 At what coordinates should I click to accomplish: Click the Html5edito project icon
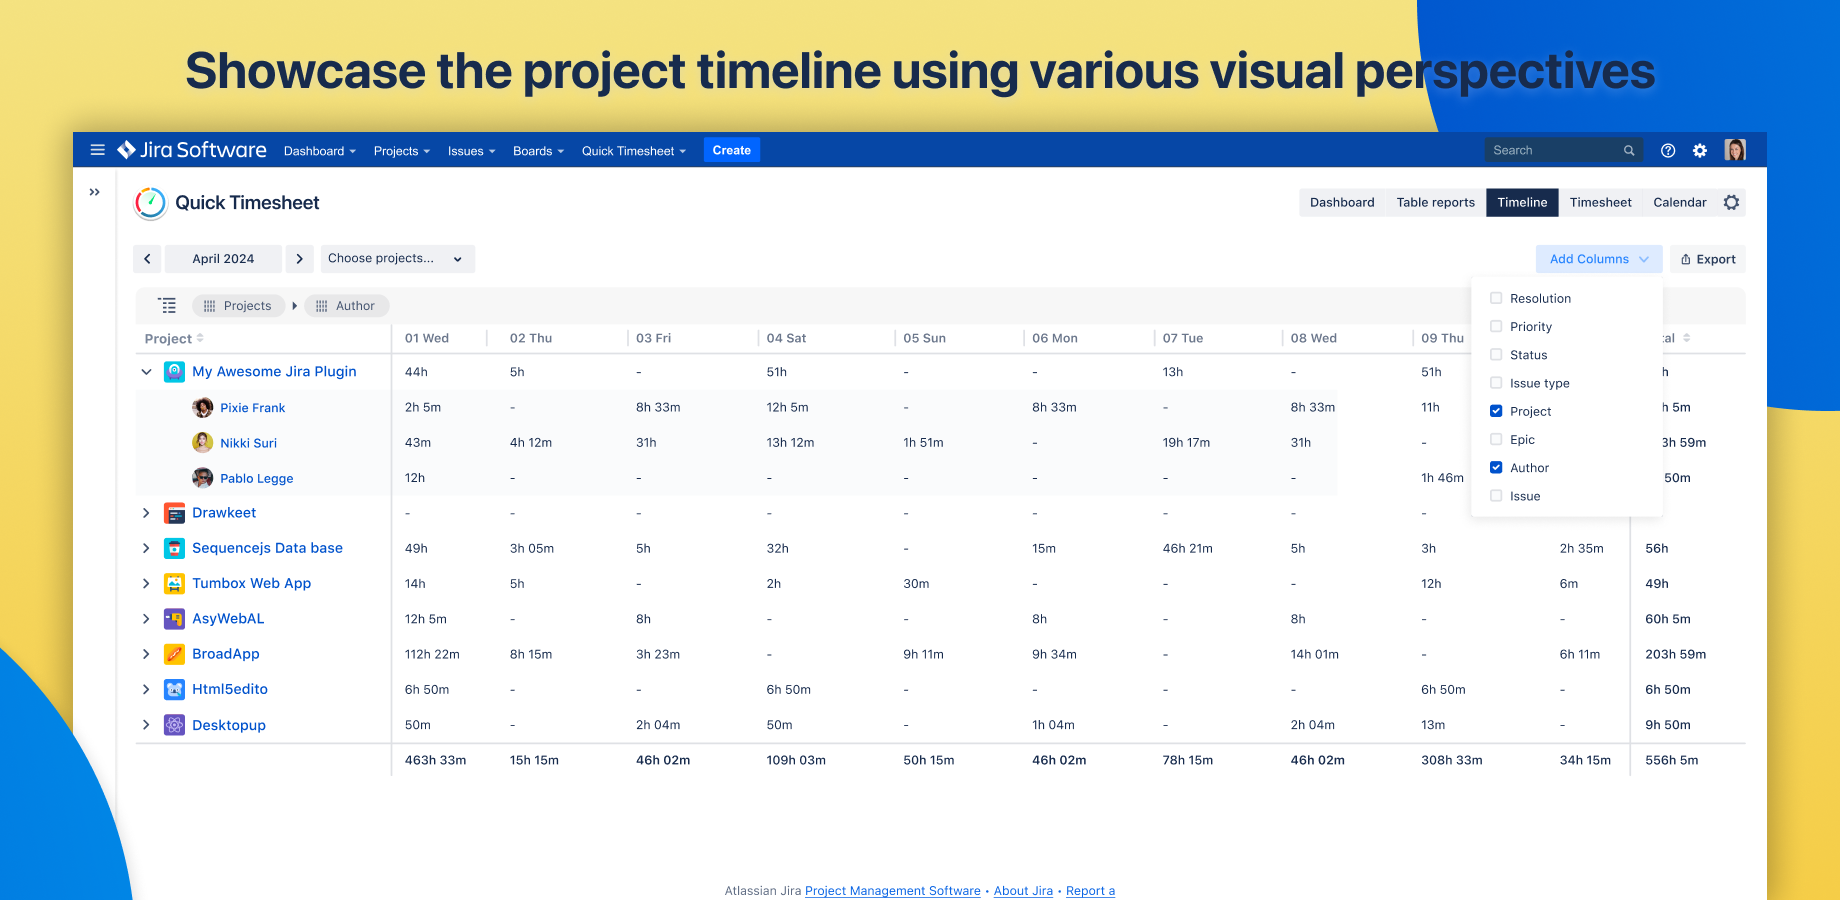pos(174,689)
